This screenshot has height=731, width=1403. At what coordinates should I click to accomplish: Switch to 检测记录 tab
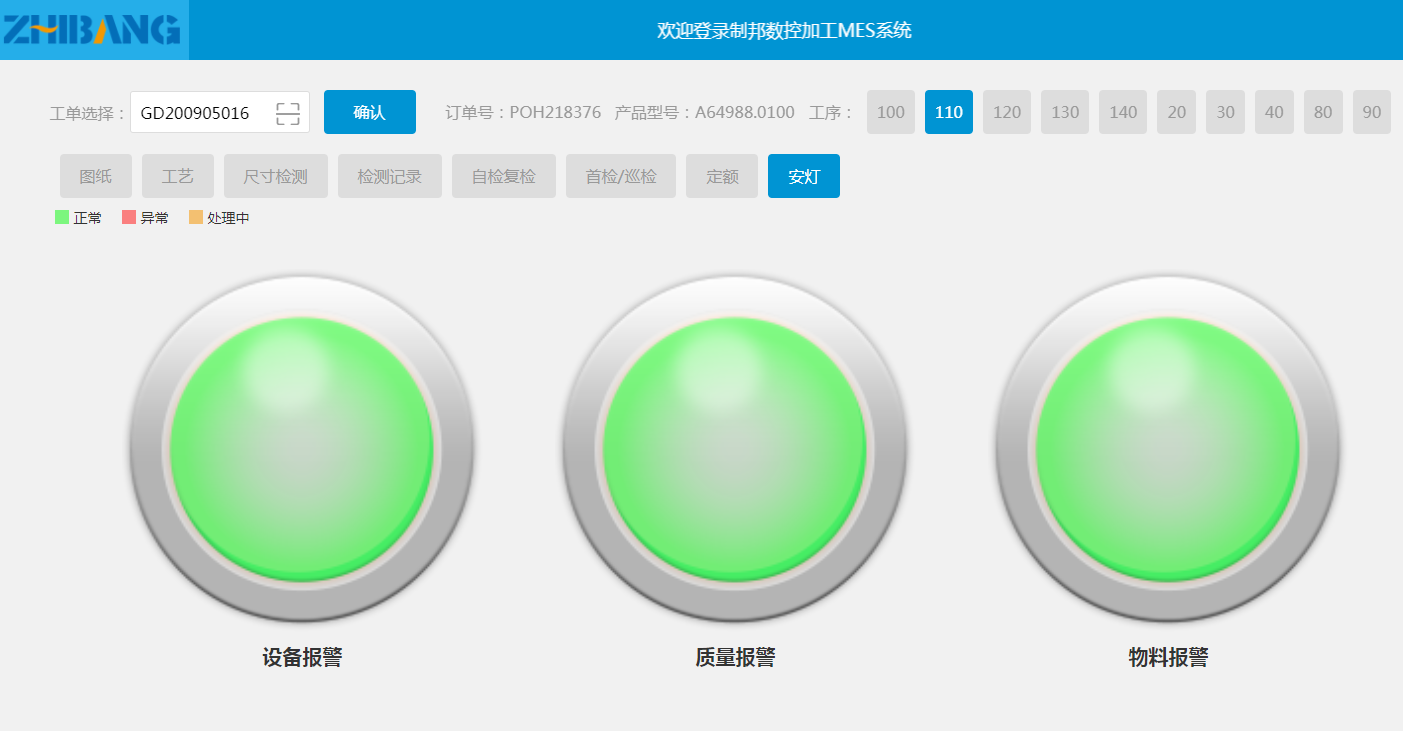tap(390, 176)
